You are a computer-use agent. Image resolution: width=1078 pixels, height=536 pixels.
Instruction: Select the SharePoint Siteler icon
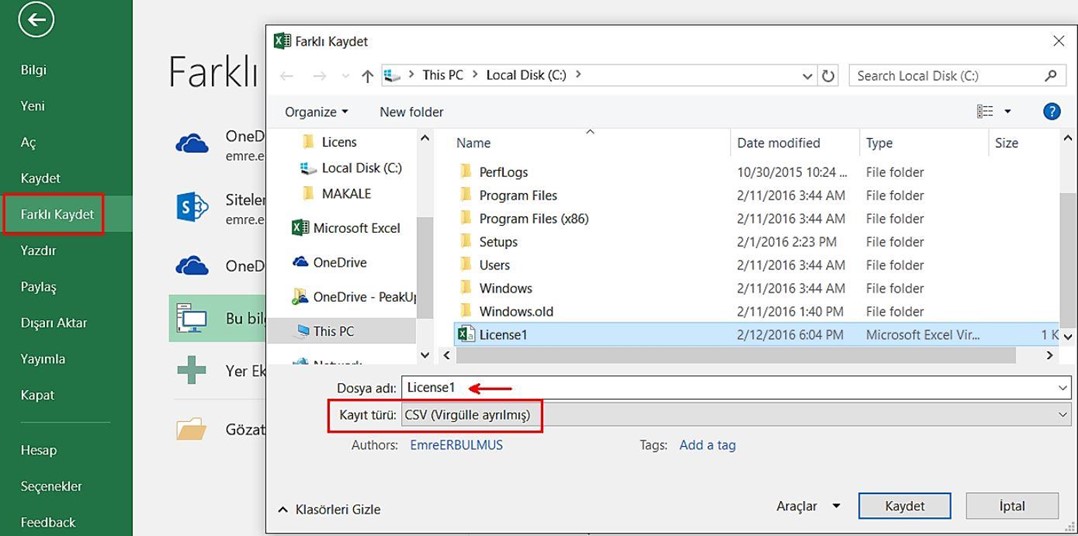click(192, 207)
